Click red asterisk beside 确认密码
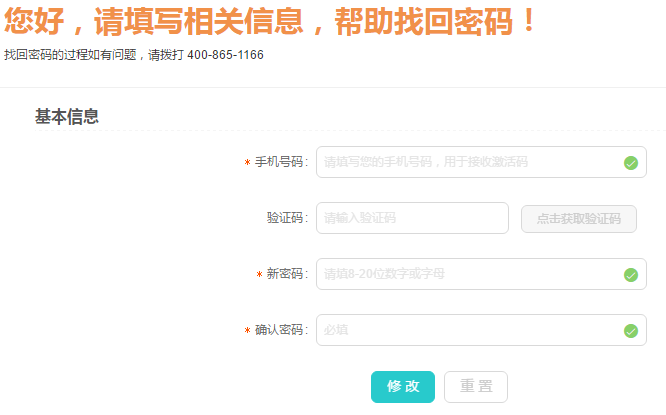This screenshot has width=666, height=415. [247, 330]
